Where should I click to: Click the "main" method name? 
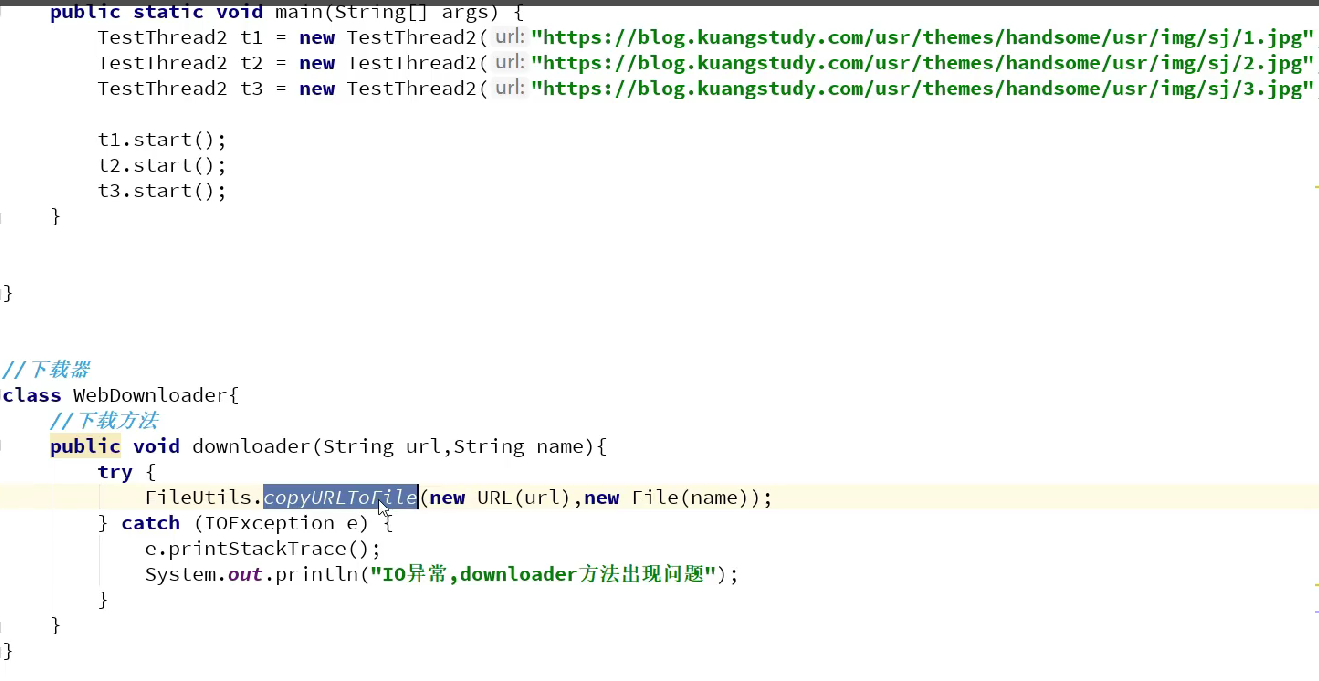click(x=298, y=12)
